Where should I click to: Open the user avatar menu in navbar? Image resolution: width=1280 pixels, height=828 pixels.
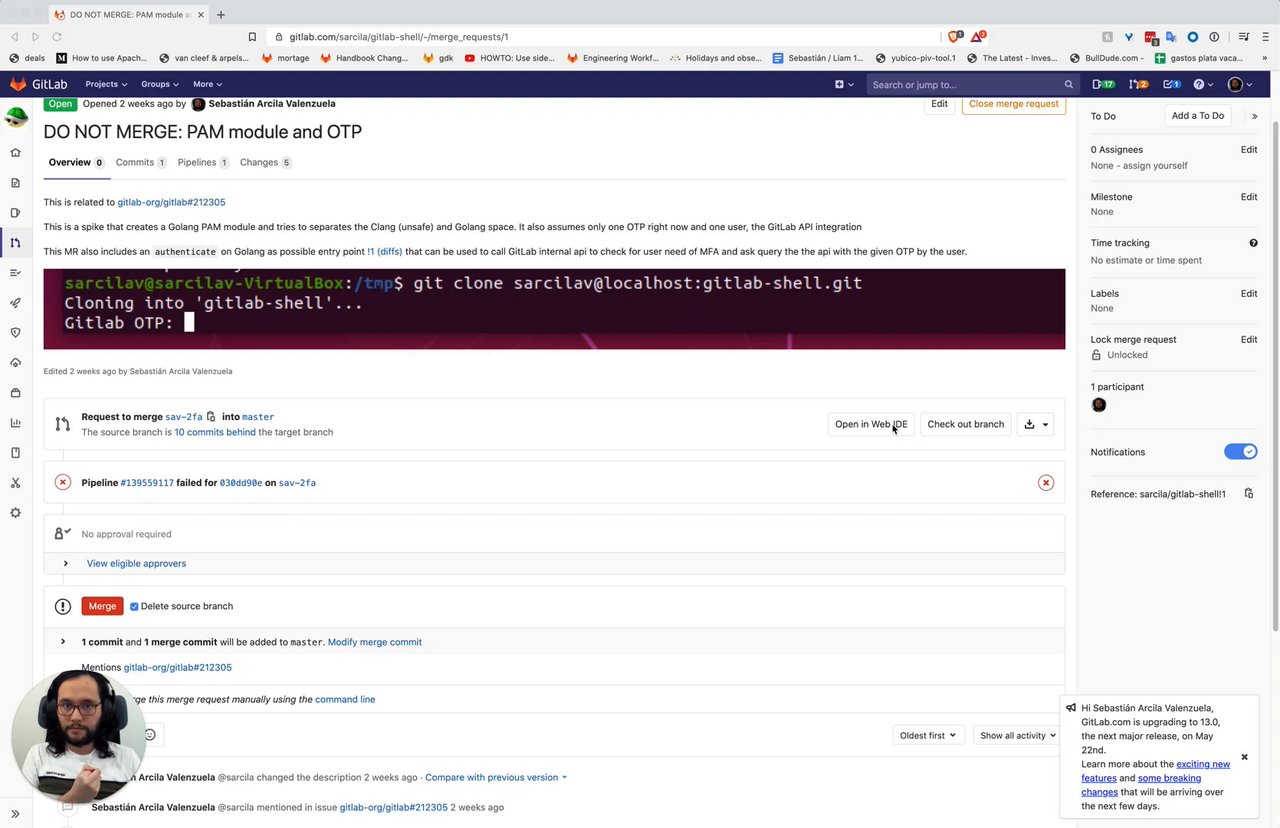(x=1239, y=84)
